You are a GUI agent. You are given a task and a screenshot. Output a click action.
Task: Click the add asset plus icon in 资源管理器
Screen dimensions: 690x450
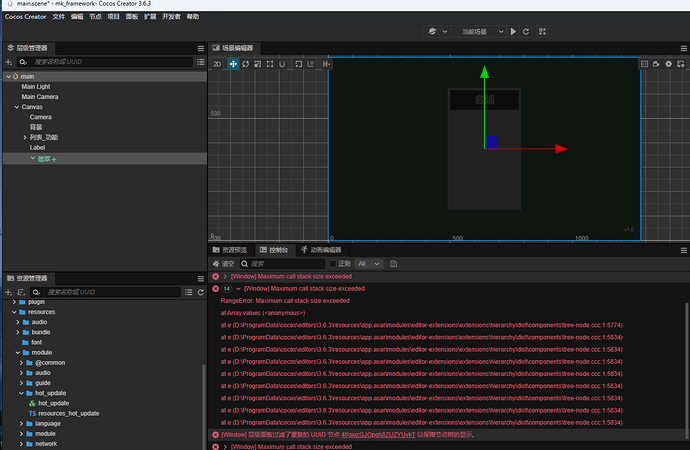(8, 292)
